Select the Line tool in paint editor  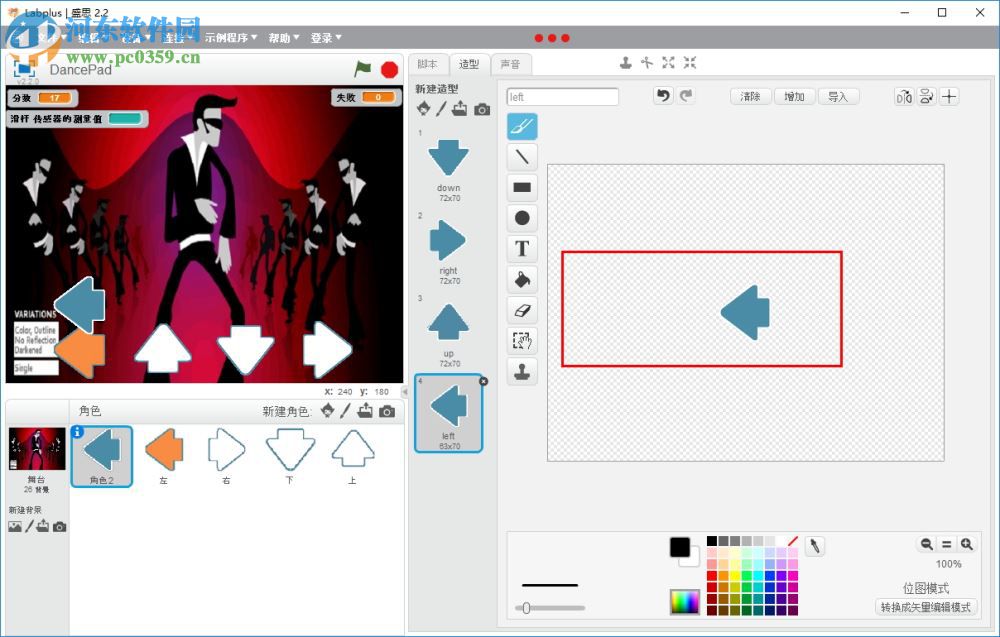pos(522,157)
